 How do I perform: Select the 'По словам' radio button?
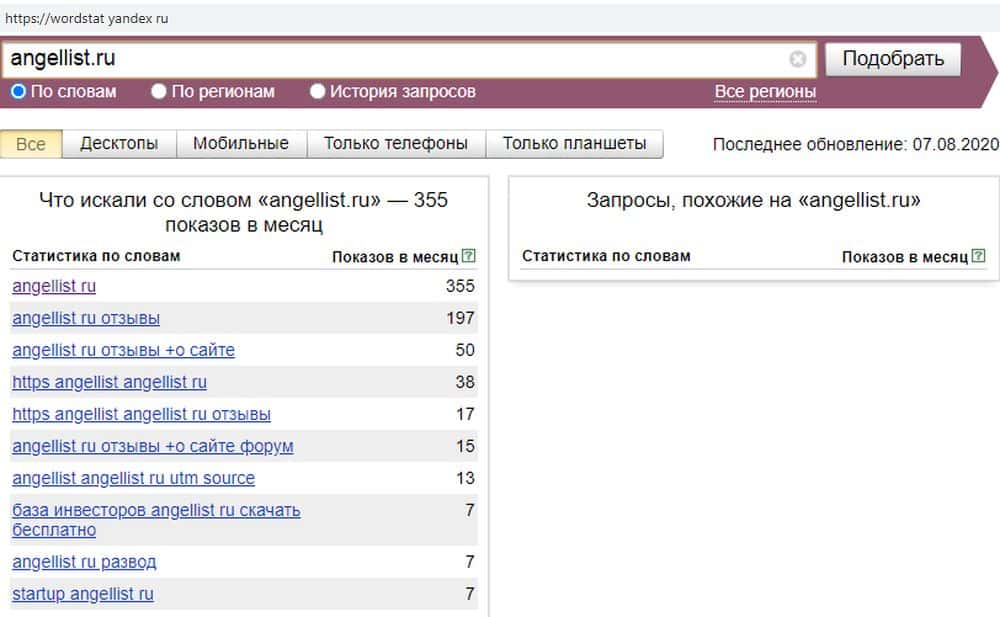[19, 92]
